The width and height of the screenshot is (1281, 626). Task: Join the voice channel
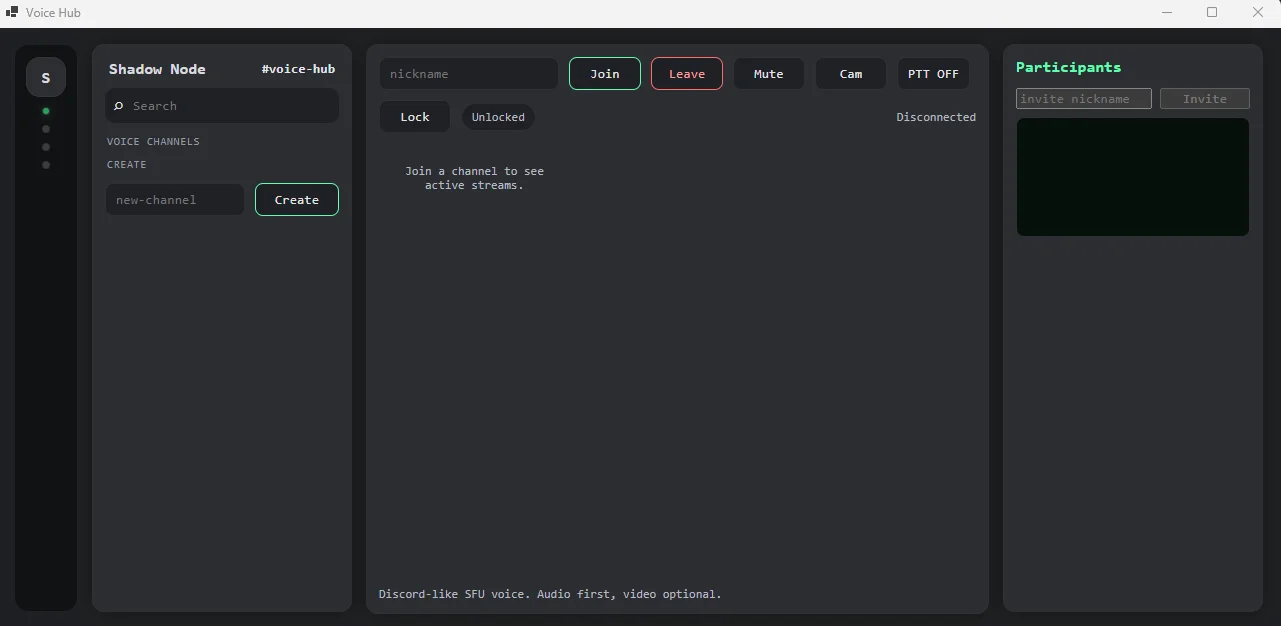tap(605, 74)
